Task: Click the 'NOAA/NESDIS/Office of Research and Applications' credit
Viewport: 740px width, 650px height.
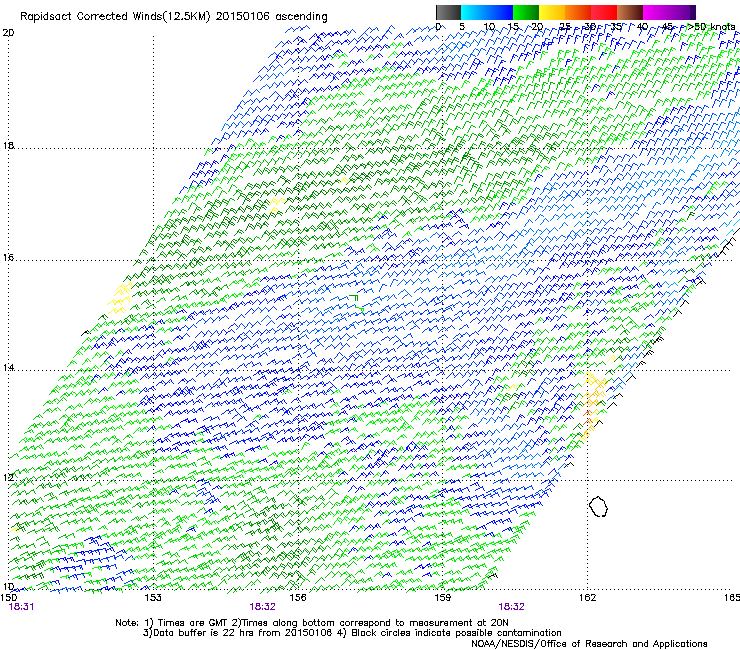Action: (589, 643)
